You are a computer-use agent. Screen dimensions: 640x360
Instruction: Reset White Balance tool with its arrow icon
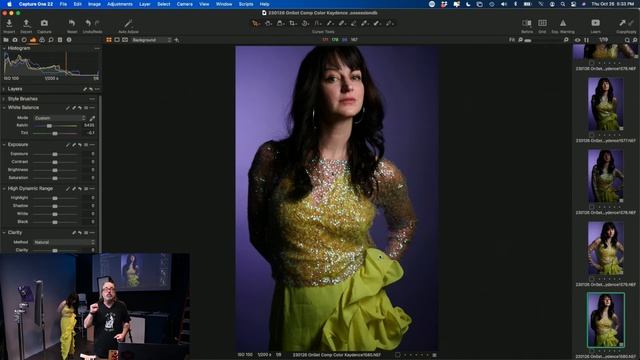(80, 108)
